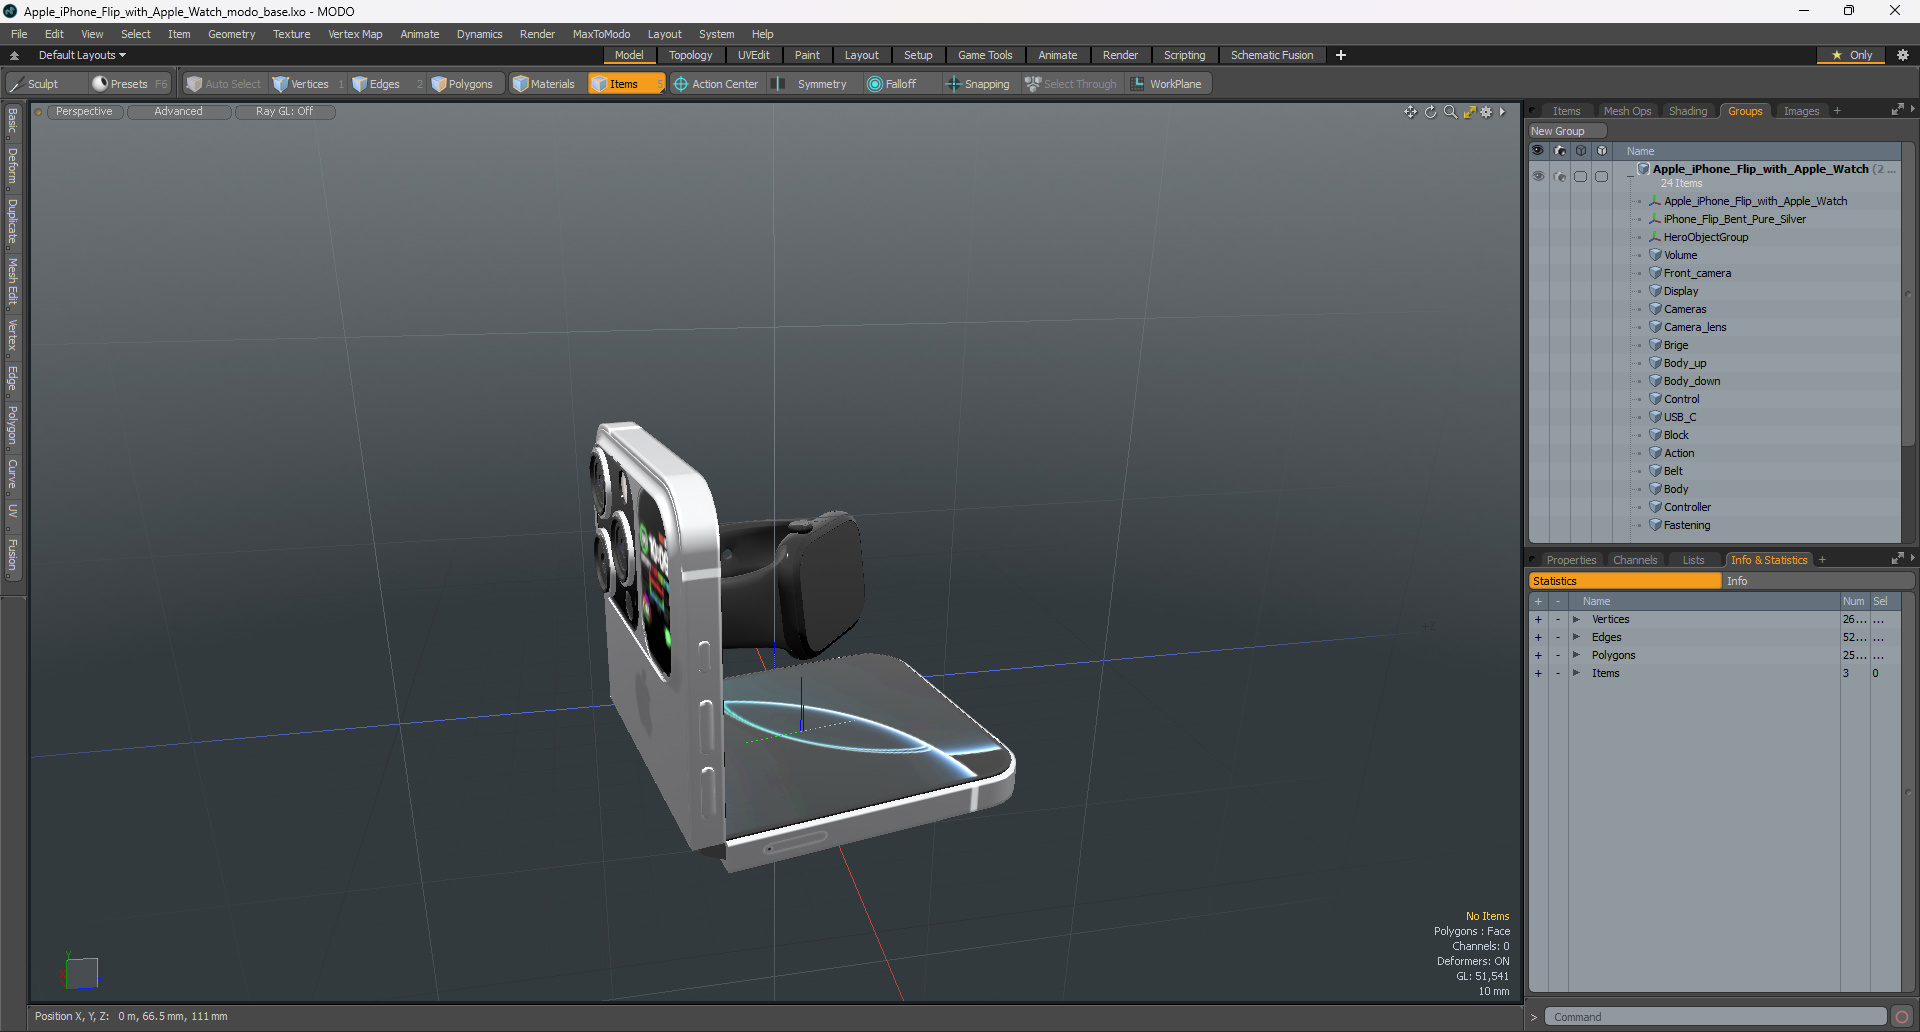This screenshot has height=1032, width=1920.
Task: Click the Only button with star
Action: 1852,55
